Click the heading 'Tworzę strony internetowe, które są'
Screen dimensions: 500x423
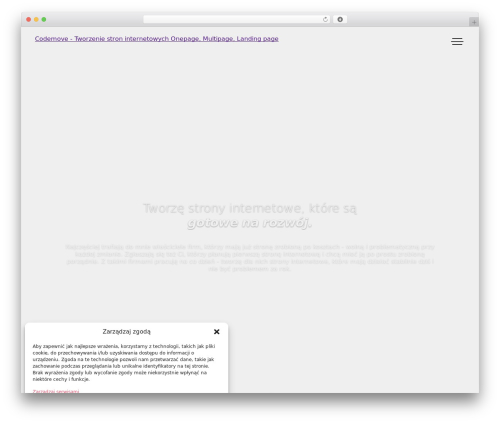250,208
